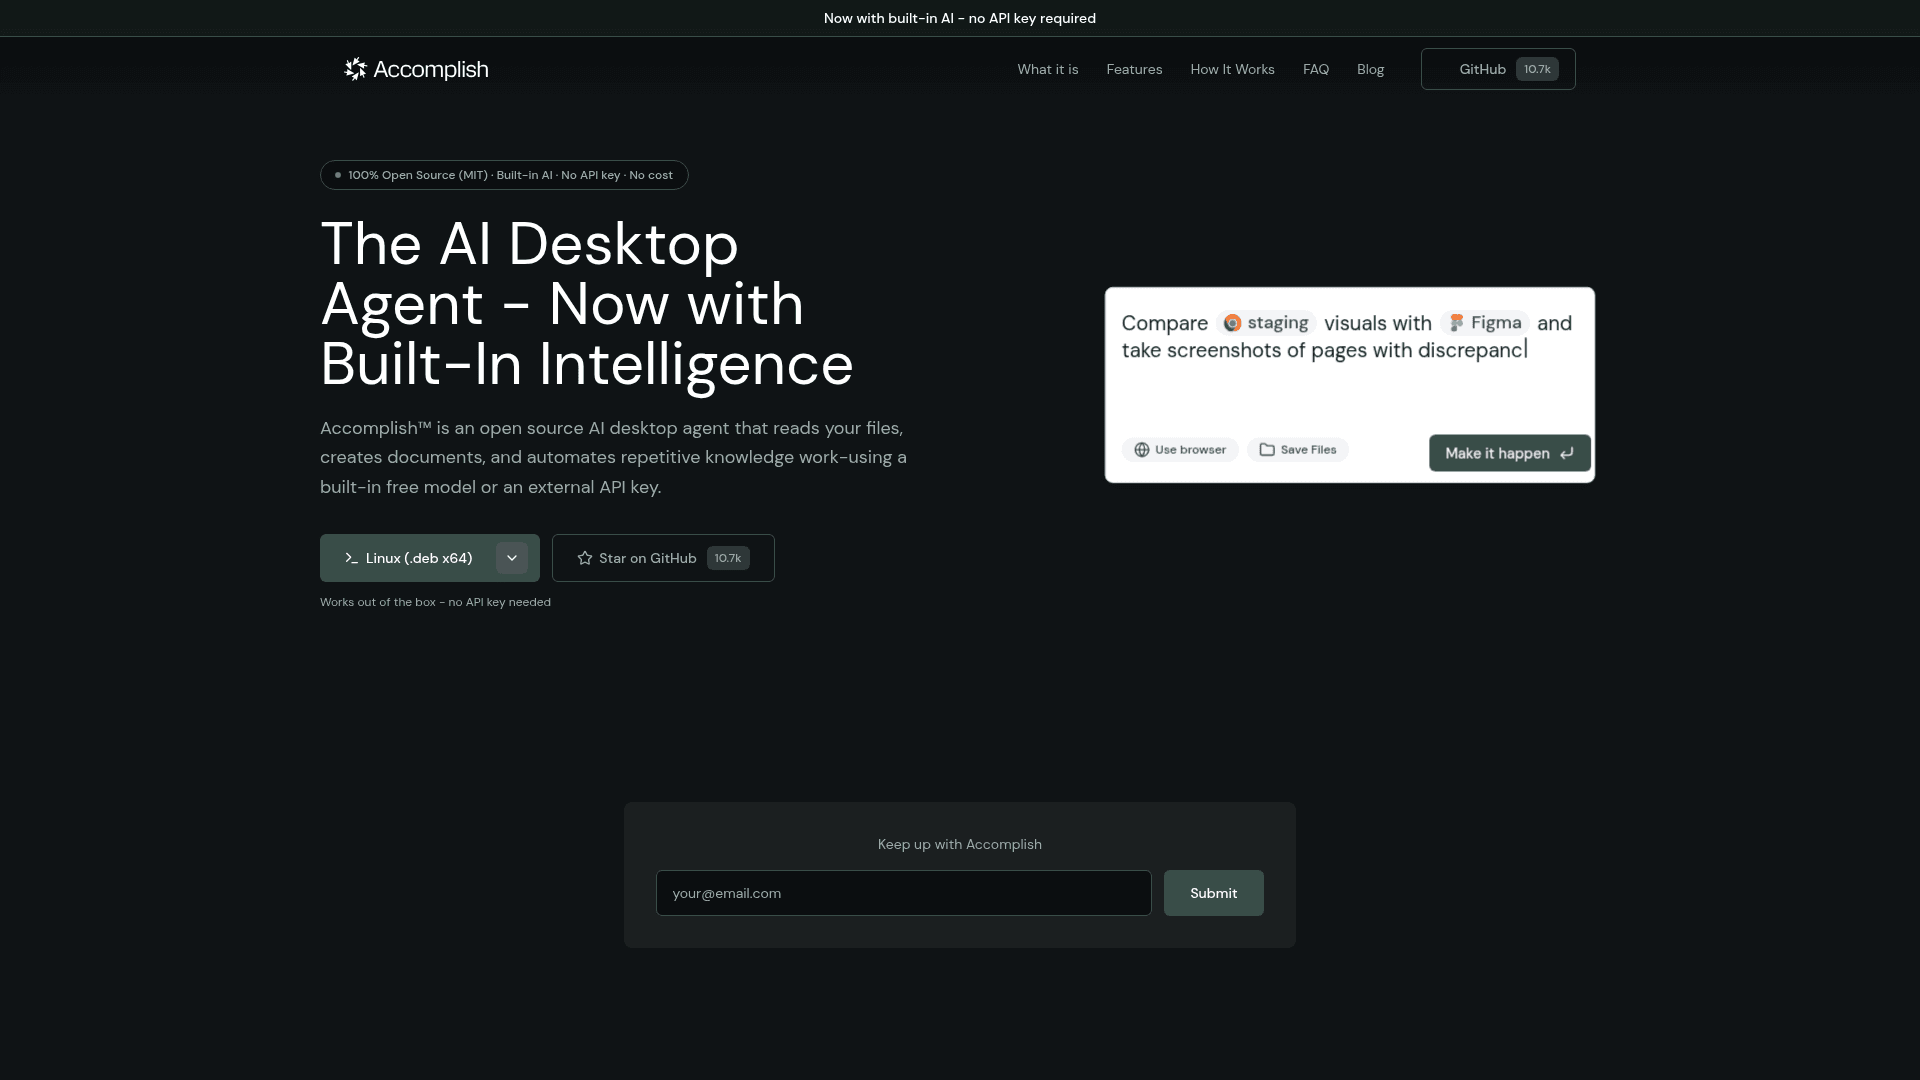Open the What it is menu item
Viewport: 1920px width, 1080px height.
click(1048, 69)
